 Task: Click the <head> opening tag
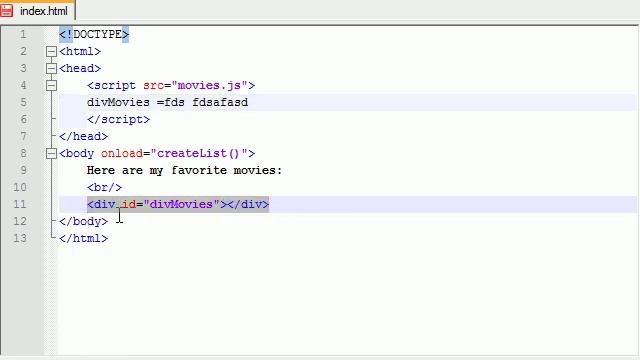[x=80, y=68]
